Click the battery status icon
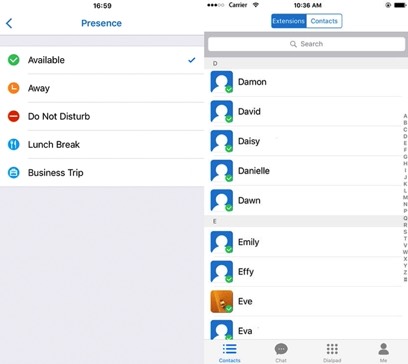 pyautogui.click(x=400, y=5)
